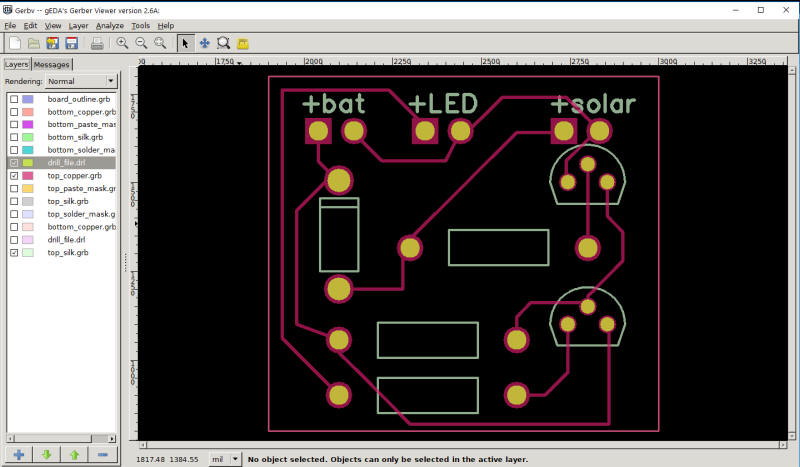Viewport: 800px width, 467px height.
Task: Click the New project toolbar icon
Action: click(14, 43)
